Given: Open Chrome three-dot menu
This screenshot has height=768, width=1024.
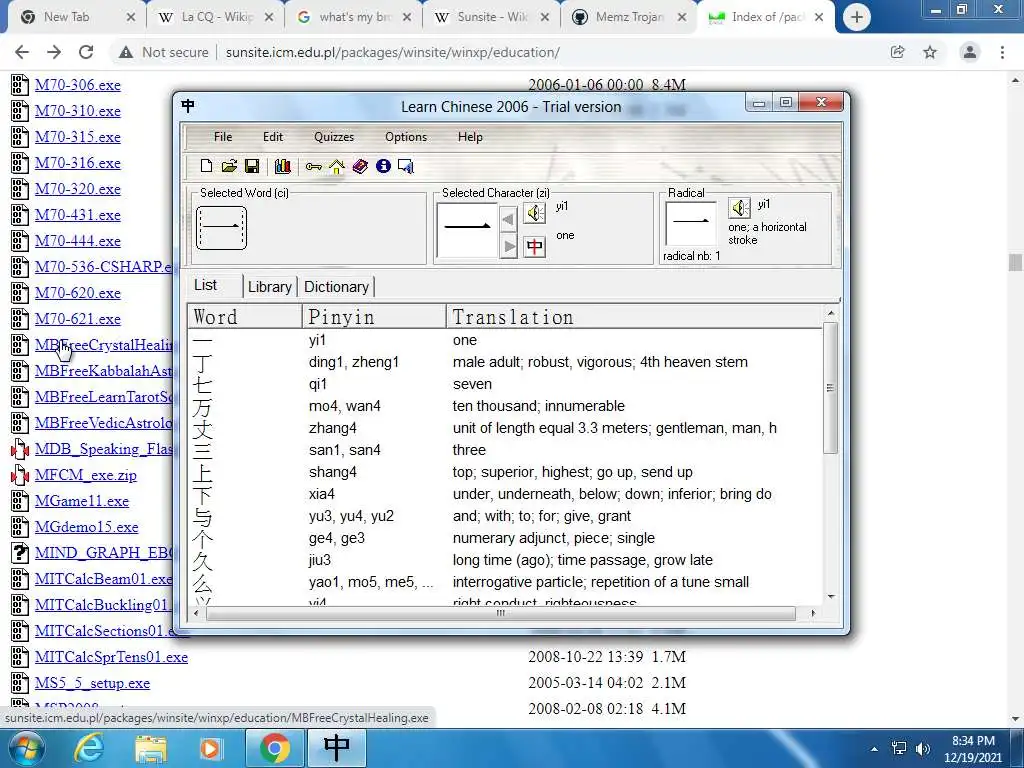Looking at the screenshot, I should (1002, 52).
